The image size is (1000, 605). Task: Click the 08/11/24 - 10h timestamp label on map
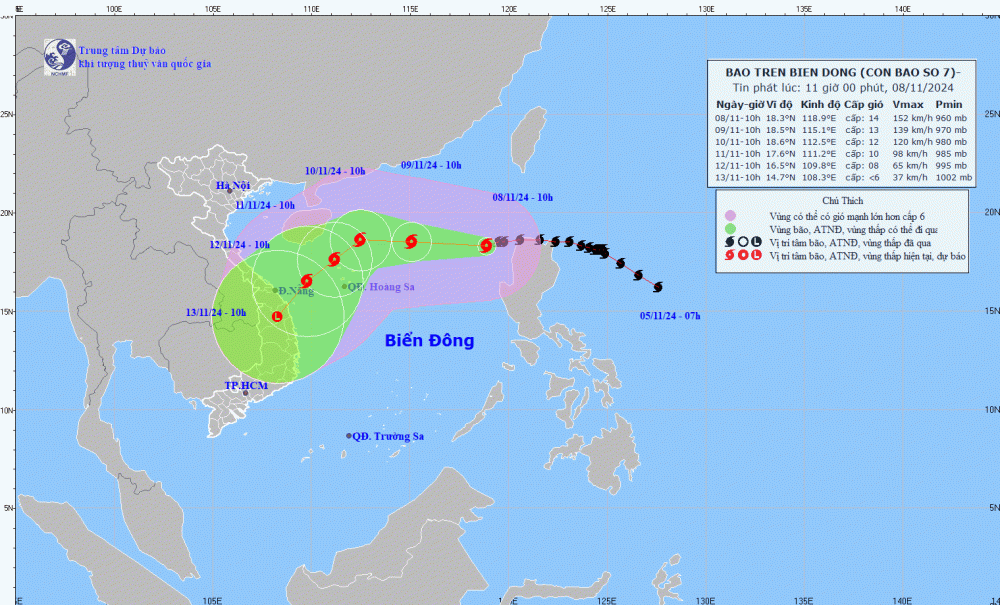coord(525,198)
